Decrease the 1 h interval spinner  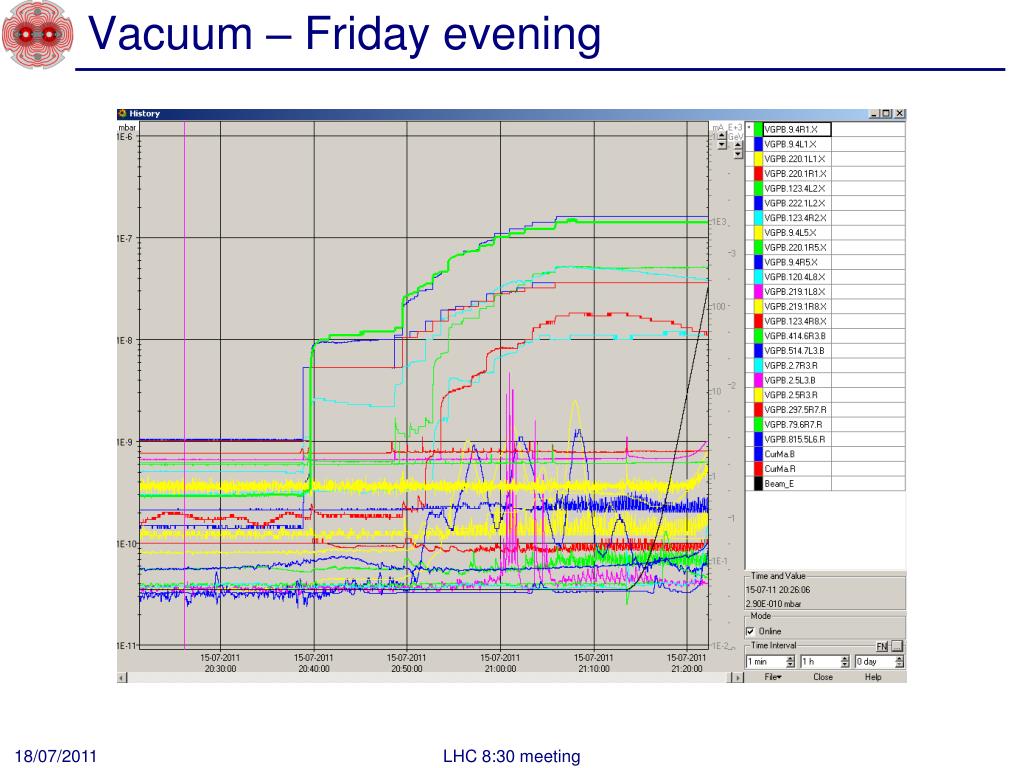click(x=845, y=665)
